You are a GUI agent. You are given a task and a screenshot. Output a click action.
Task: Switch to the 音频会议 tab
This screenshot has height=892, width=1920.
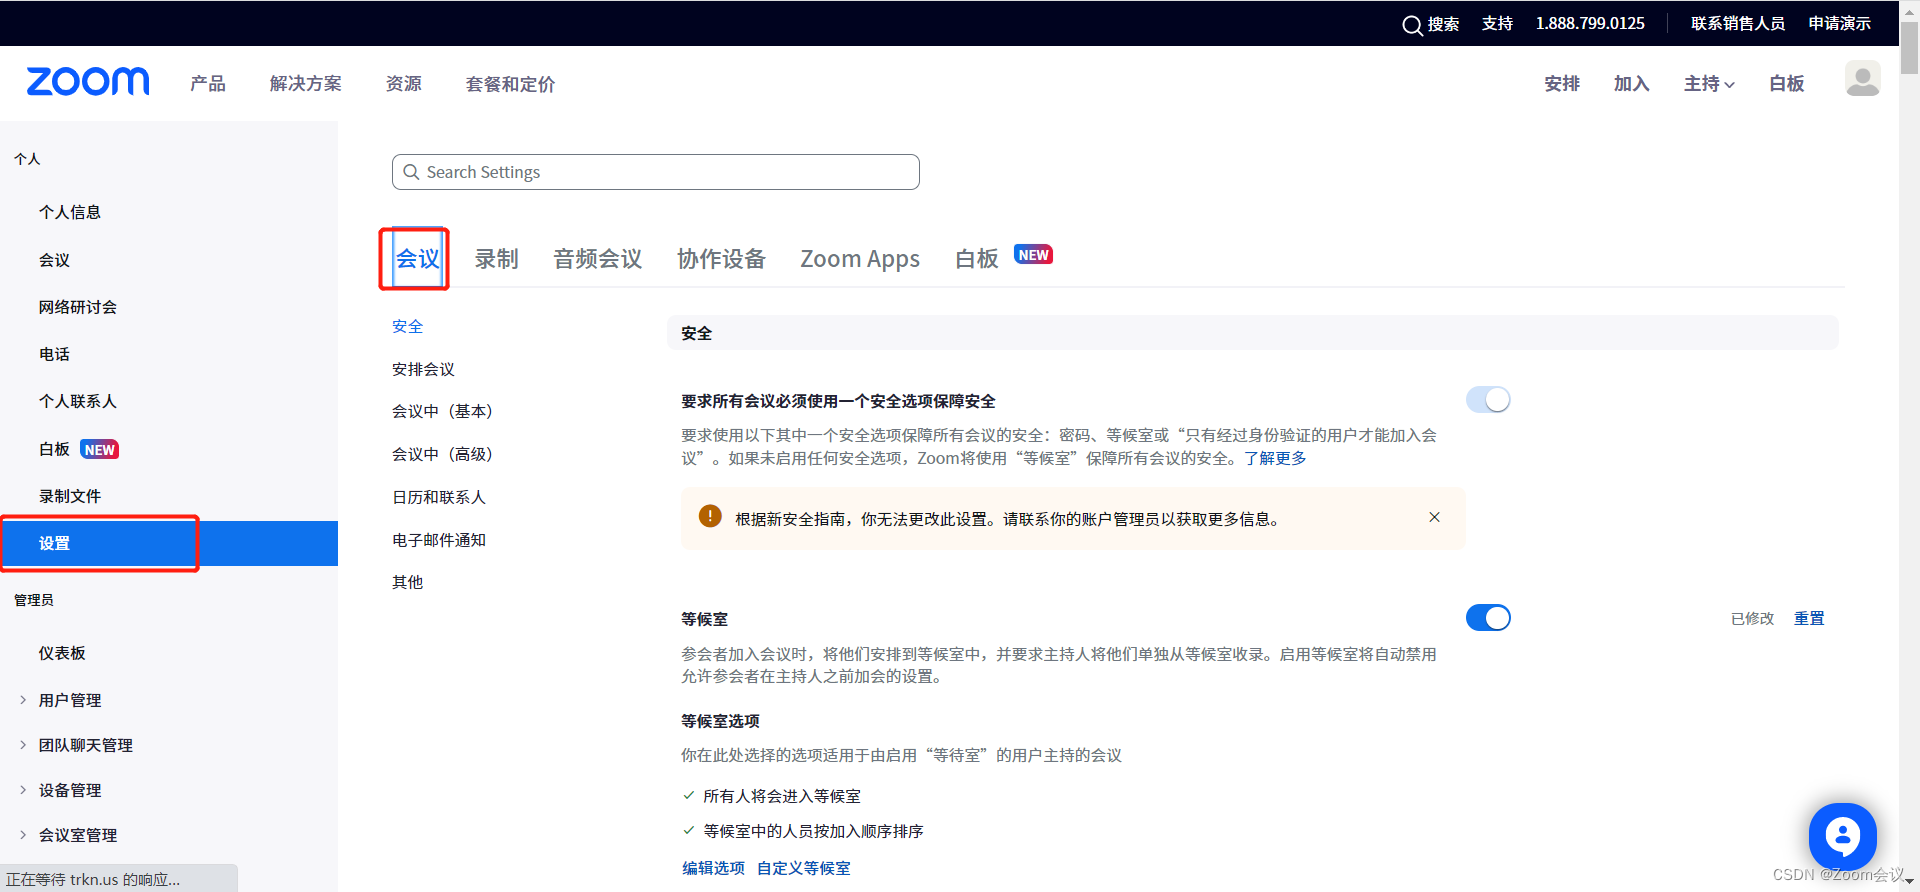pyautogui.click(x=598, y=259)
